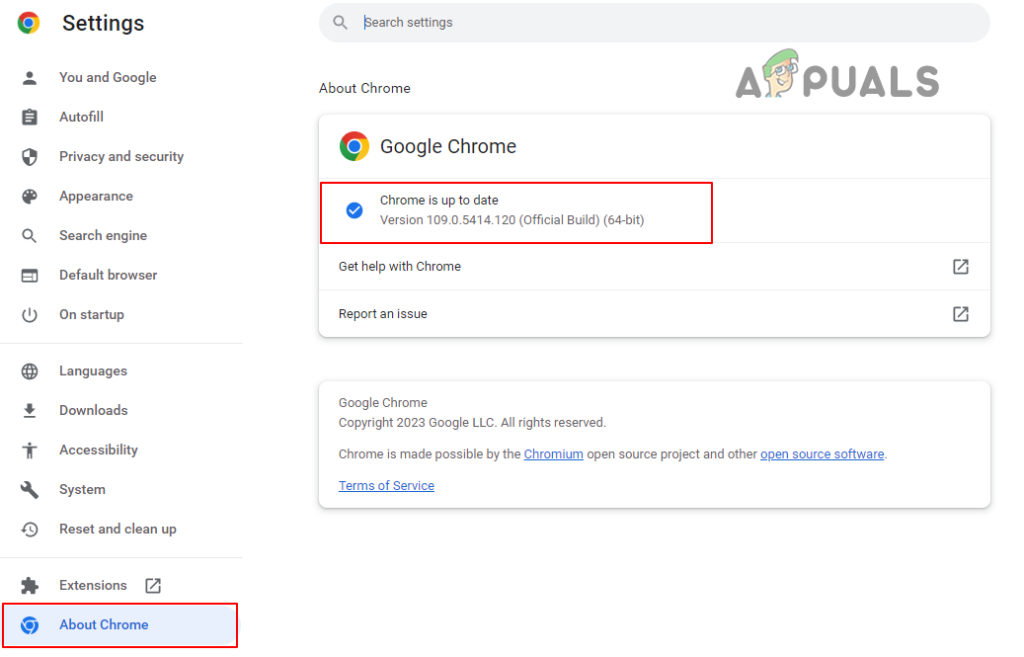Image resolution: width=1024 pixels, height=657 pixels.
Task: Click the Autofill clipboard icon
Action: (x=29, y=117)
